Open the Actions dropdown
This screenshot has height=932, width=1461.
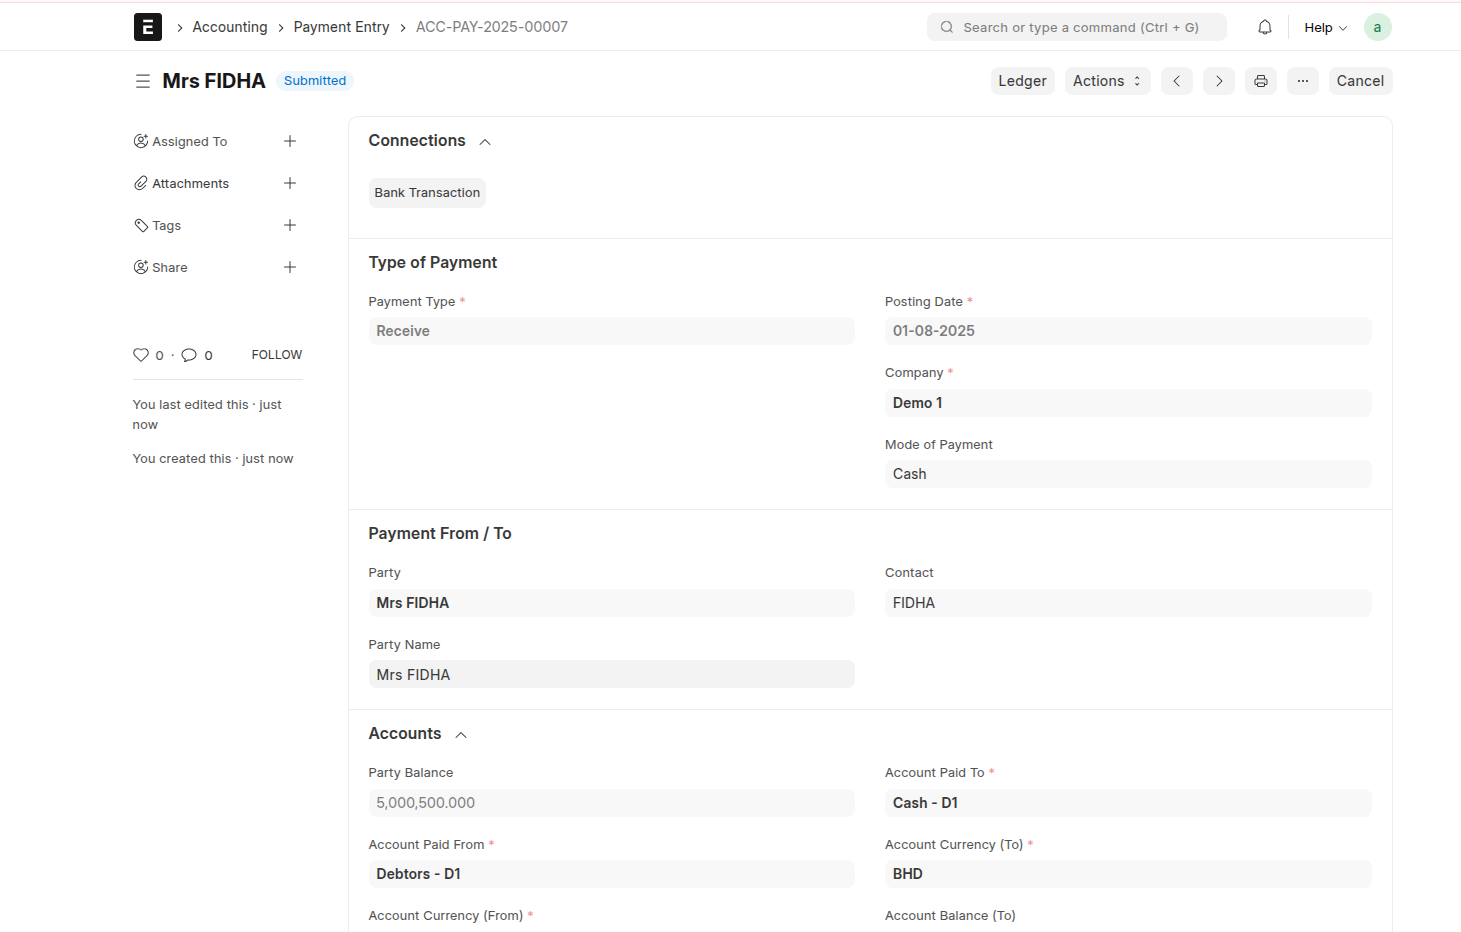pyautogui.click(x=1106, y=81)
